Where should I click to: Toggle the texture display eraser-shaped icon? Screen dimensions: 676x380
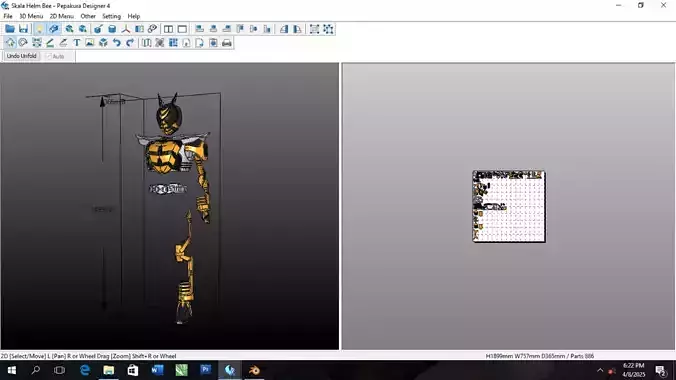click(53, 29)
